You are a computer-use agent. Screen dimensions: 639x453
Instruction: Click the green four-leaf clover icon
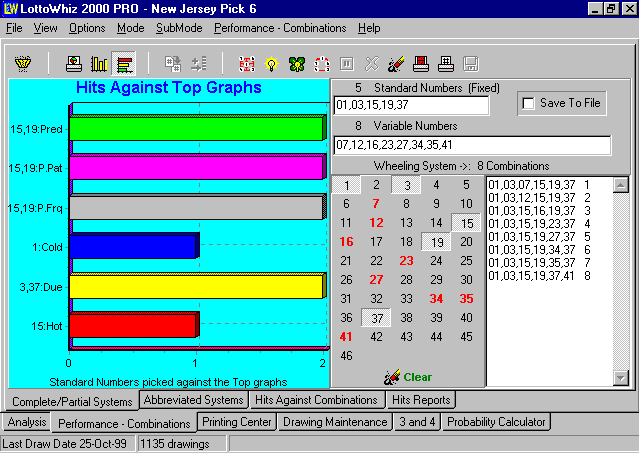click(297, 64)
